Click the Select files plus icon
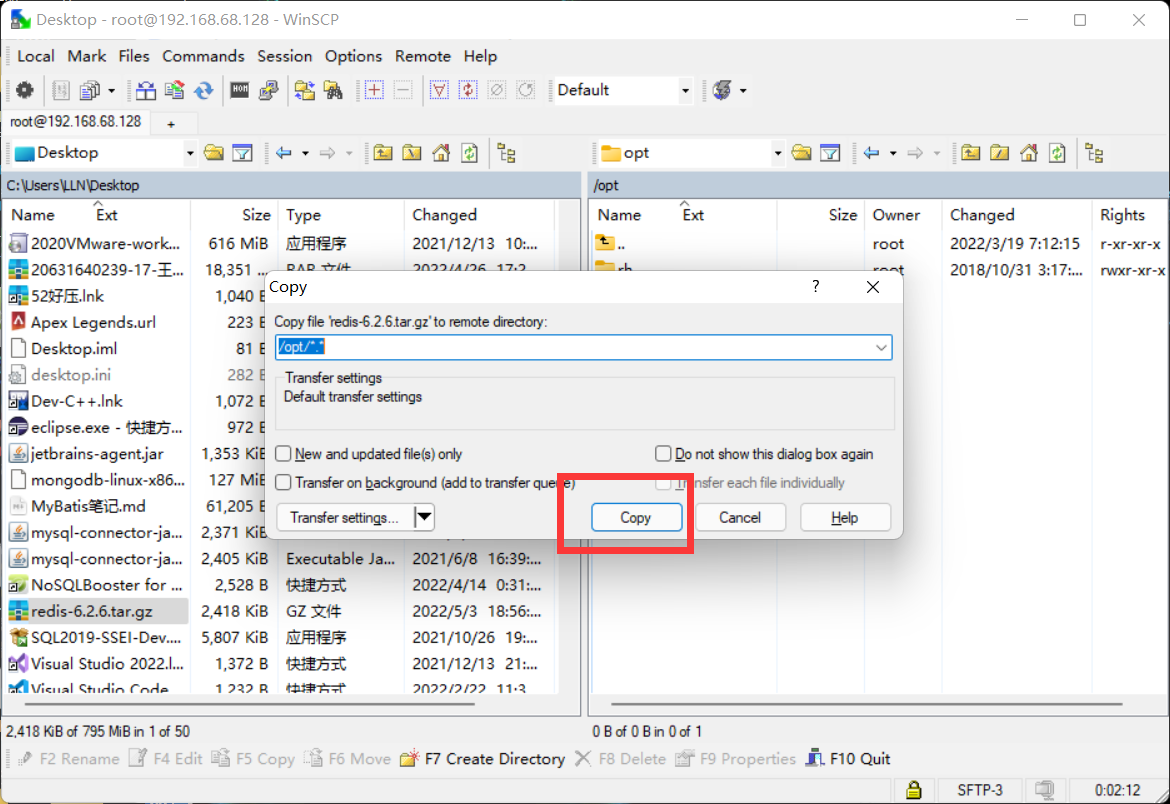 [x=374, y=90]
